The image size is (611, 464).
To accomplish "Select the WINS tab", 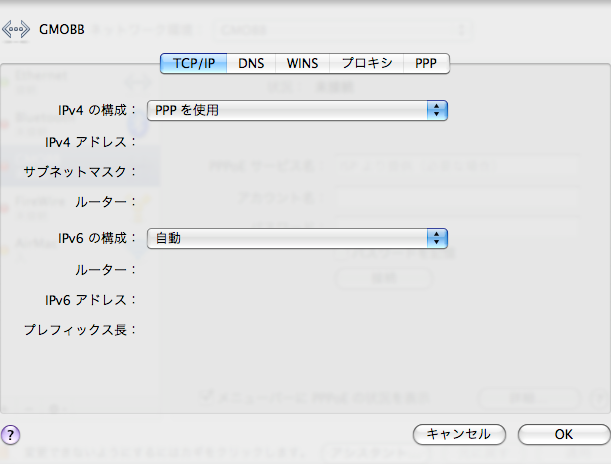I will 302,64.
